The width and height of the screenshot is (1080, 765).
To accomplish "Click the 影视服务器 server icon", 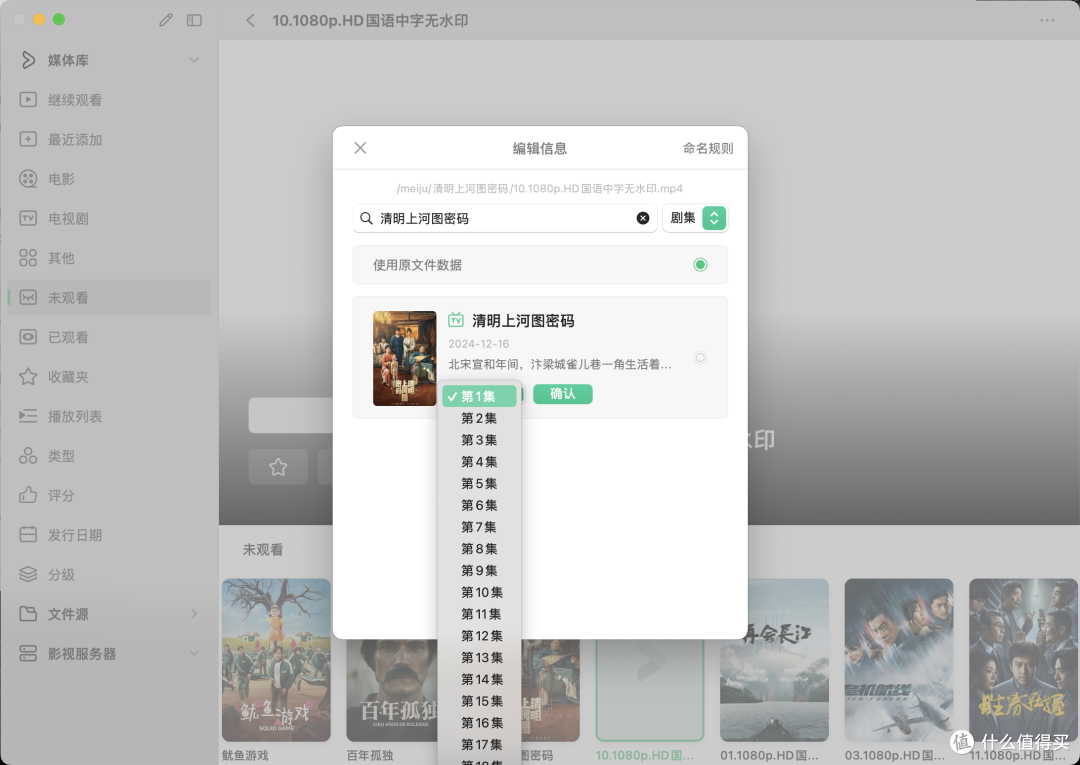I will pyautogui.click(x=28, y=653).
